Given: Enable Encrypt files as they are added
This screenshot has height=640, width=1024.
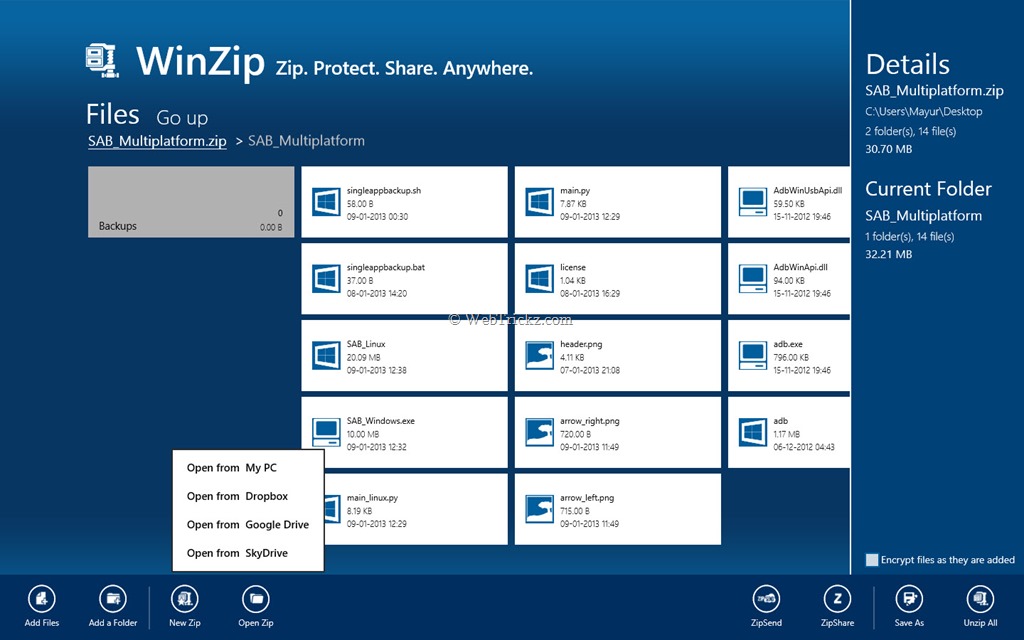Looking at the screenshot, I should tap(872, 560).
